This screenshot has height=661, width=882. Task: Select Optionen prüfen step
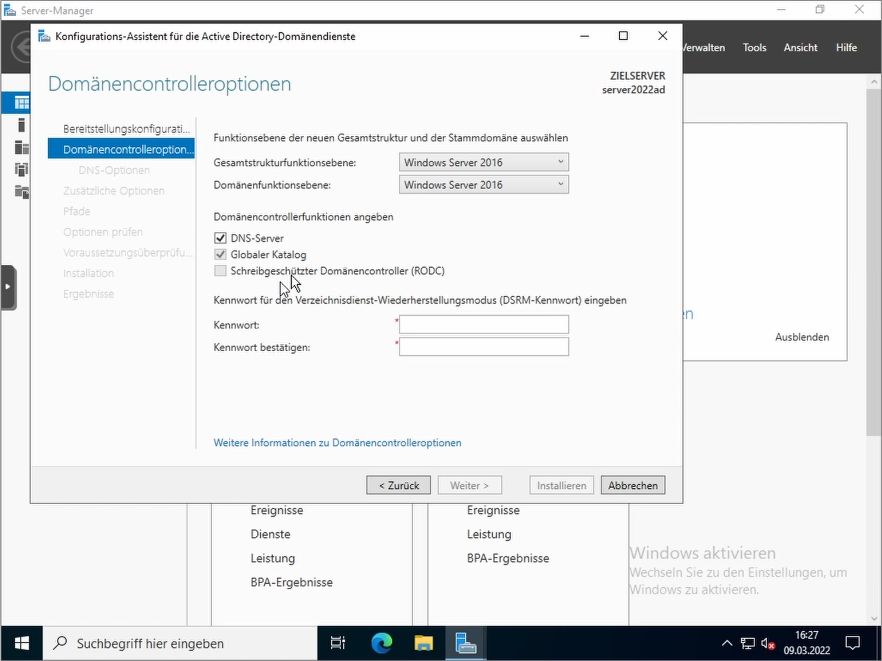coord(102,232)
